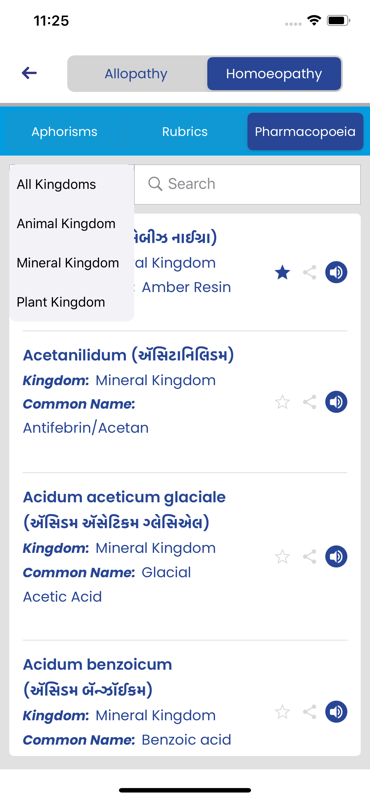Select All Kingdoms from the dropdown list
The width and height of the screenshot is (370, 800).
click(71, 184)
